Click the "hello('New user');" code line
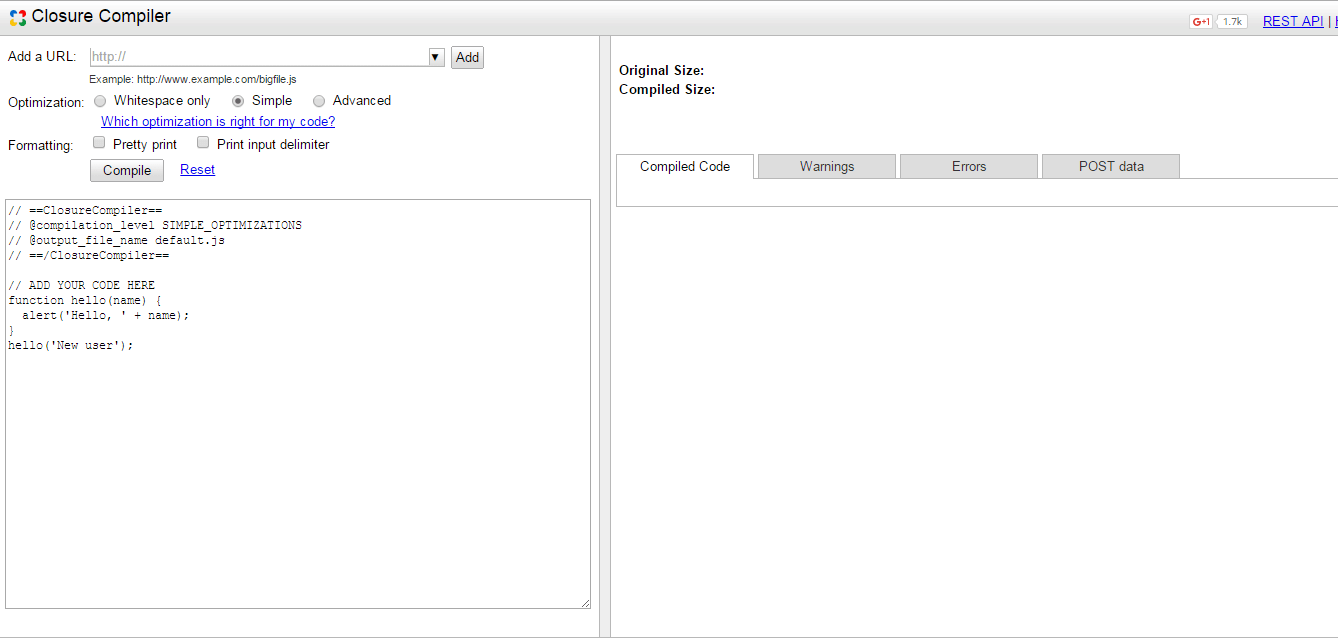This screenshot has width=1338, height=638. click(x=71, y=345)
